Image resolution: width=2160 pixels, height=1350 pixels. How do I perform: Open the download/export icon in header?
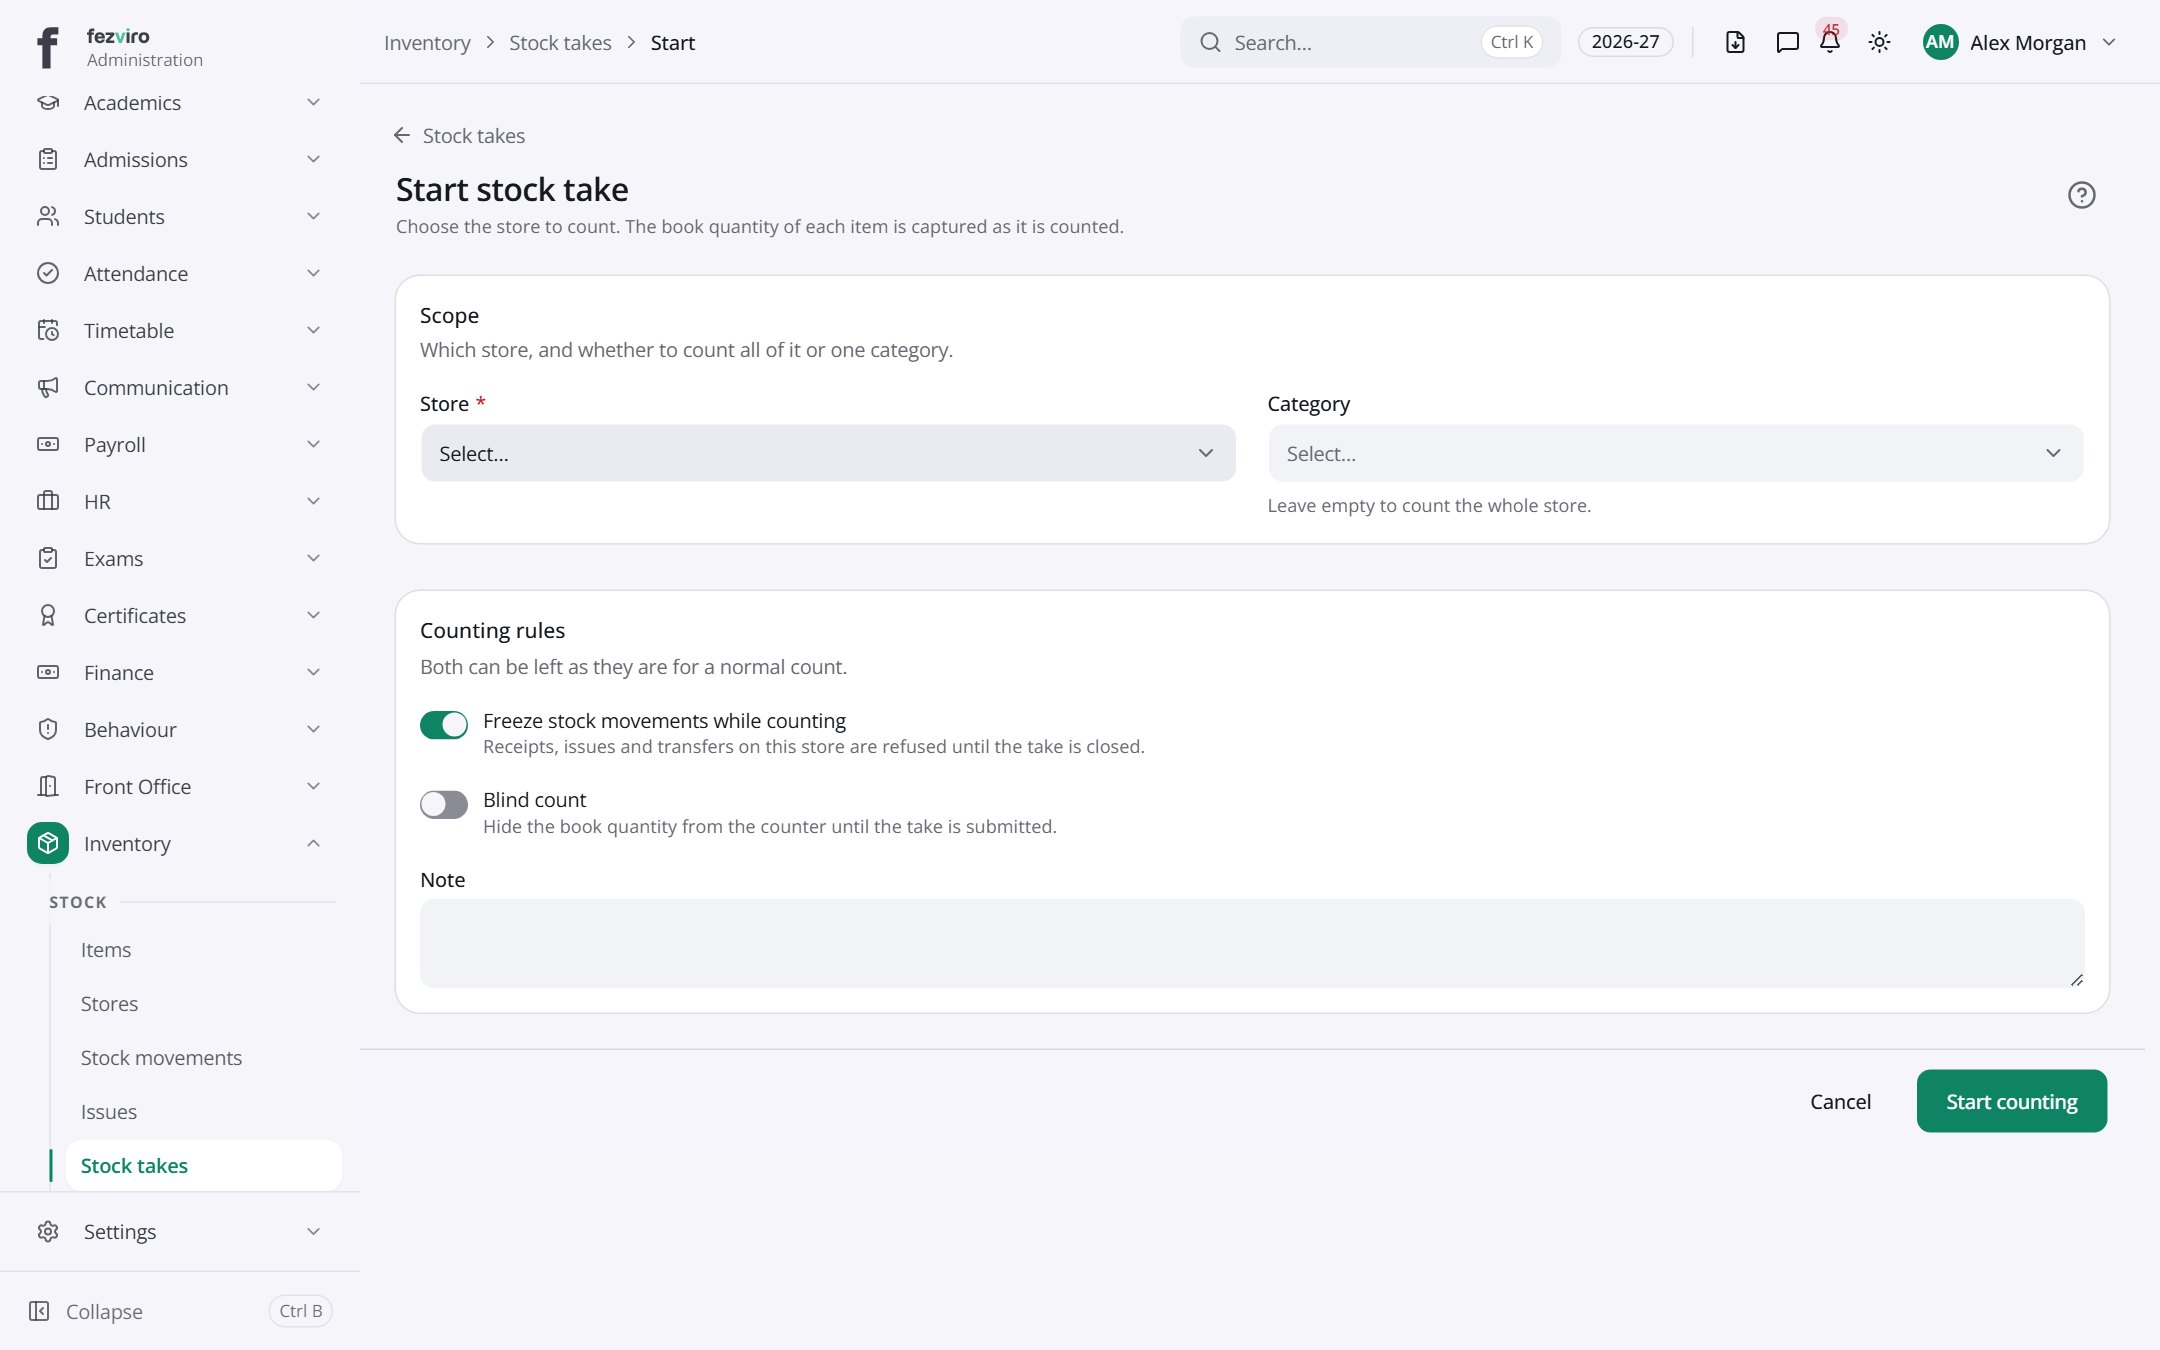point(1735,42)
